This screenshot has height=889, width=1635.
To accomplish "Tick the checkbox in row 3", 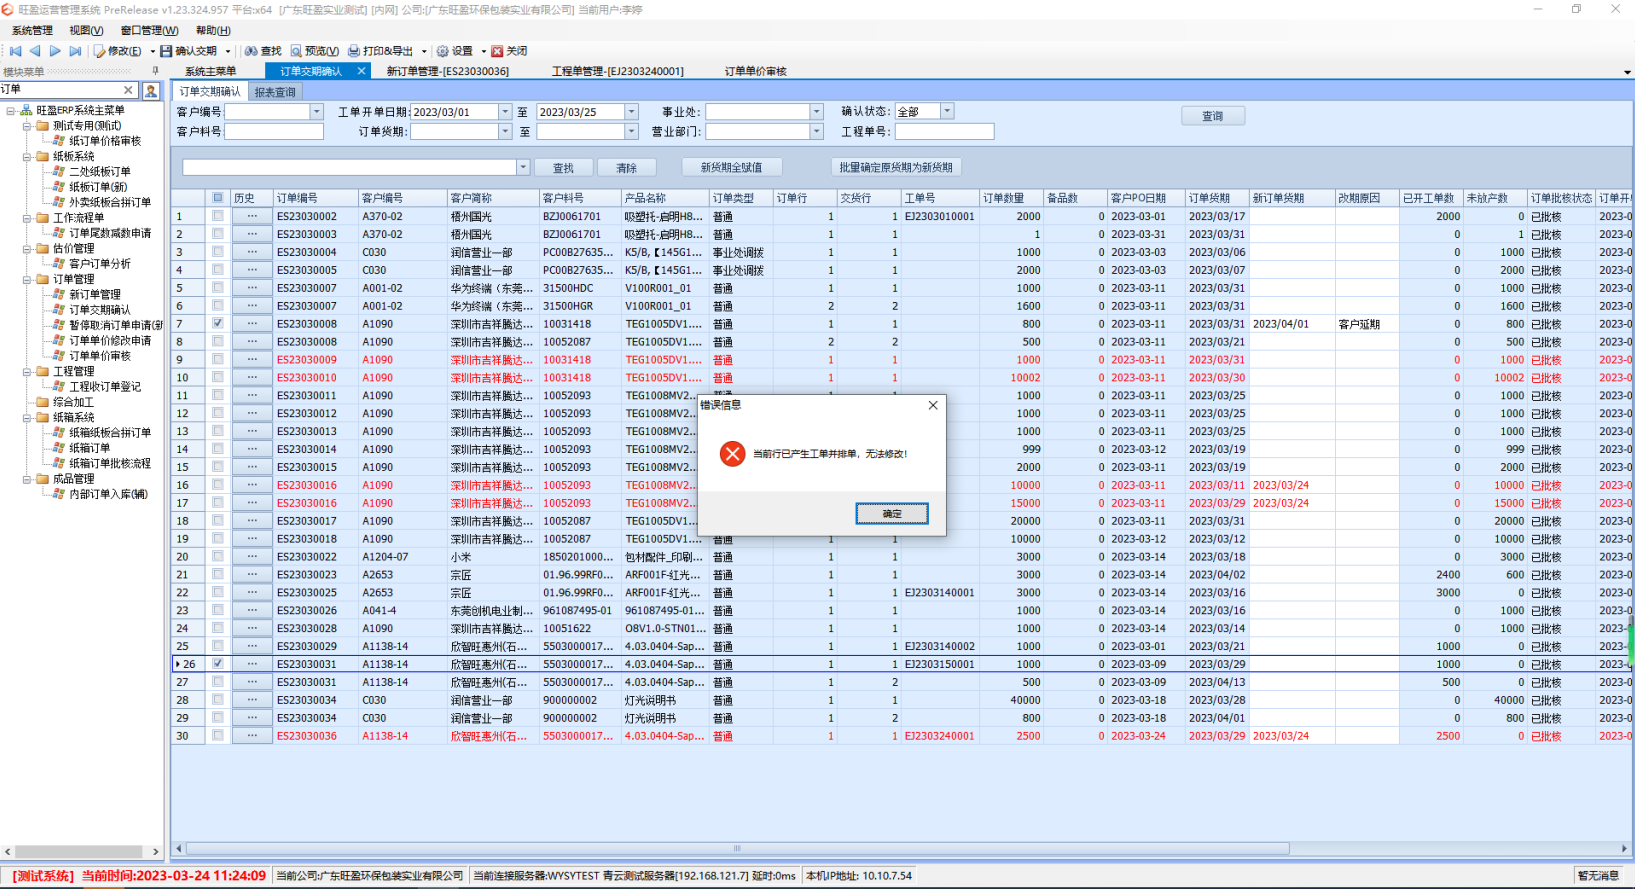I will click(x=218, y=252).
